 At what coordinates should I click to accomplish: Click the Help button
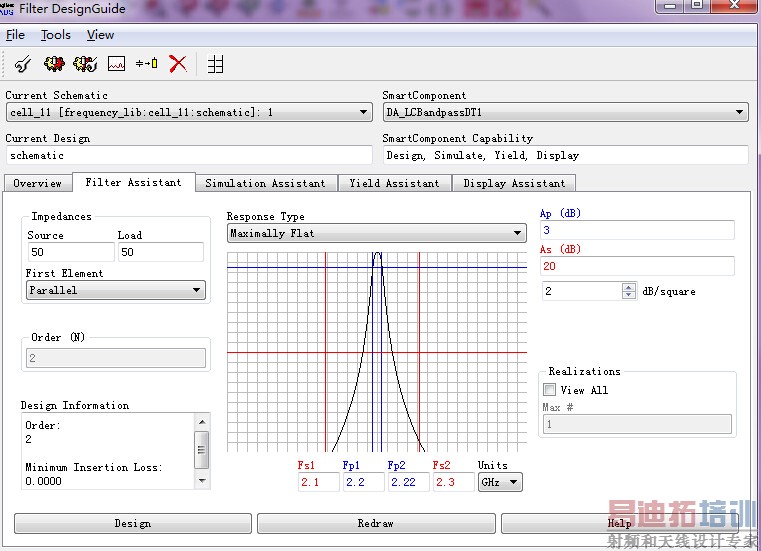tap(620, 523)
